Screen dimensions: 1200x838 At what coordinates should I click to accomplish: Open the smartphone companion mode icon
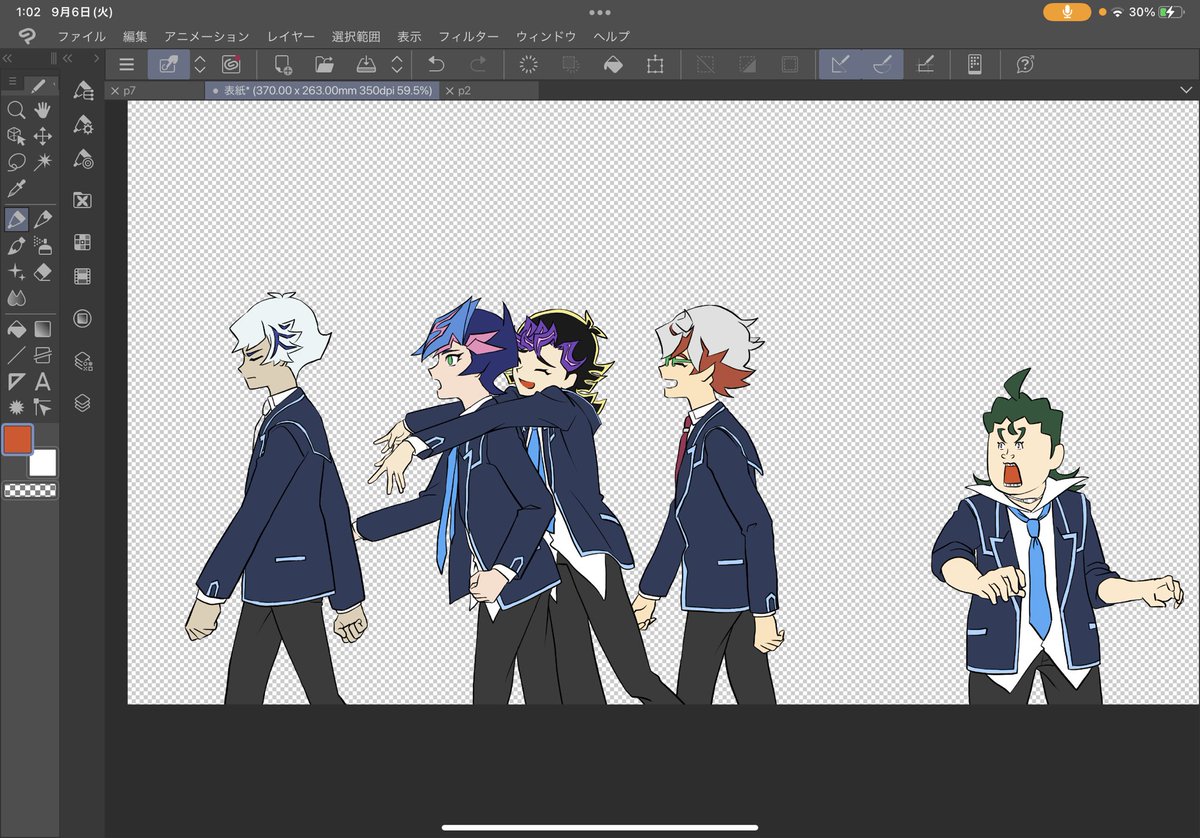point(975,65)
